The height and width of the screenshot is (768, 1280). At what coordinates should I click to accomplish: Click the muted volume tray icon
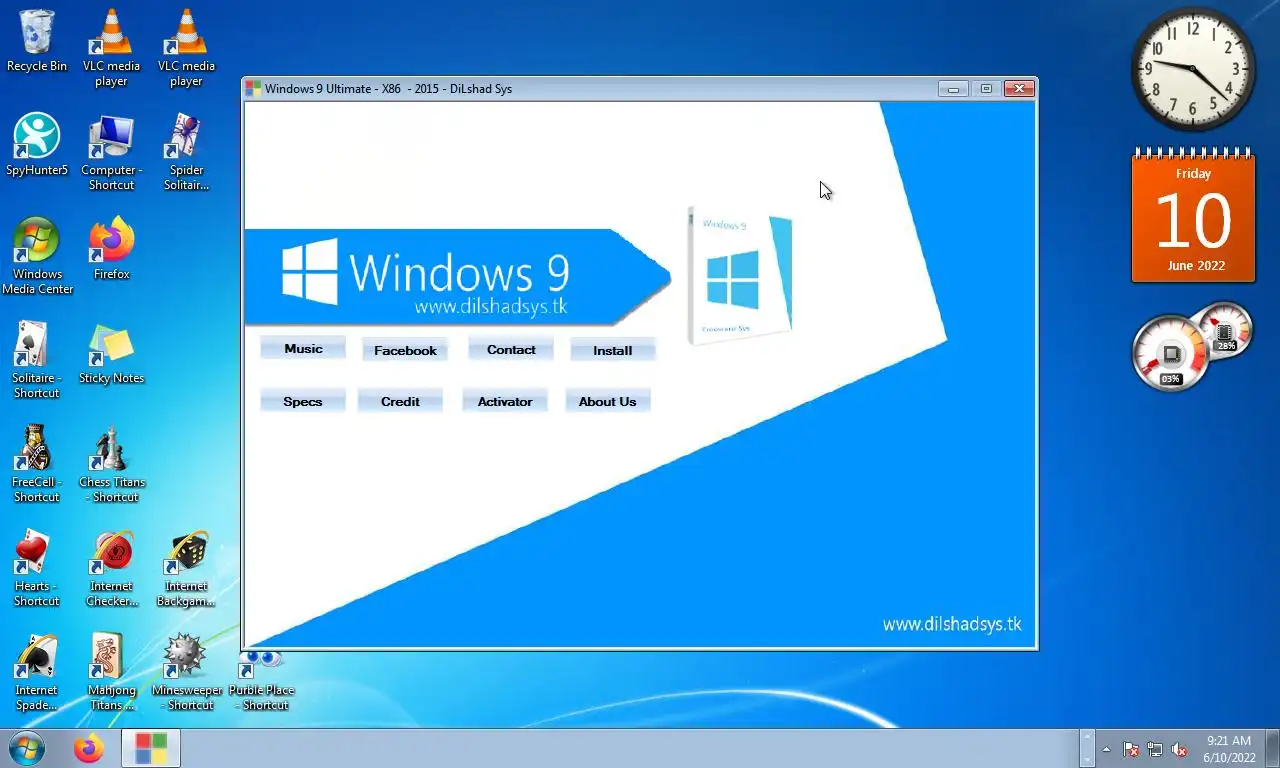tap(1179, 749)
